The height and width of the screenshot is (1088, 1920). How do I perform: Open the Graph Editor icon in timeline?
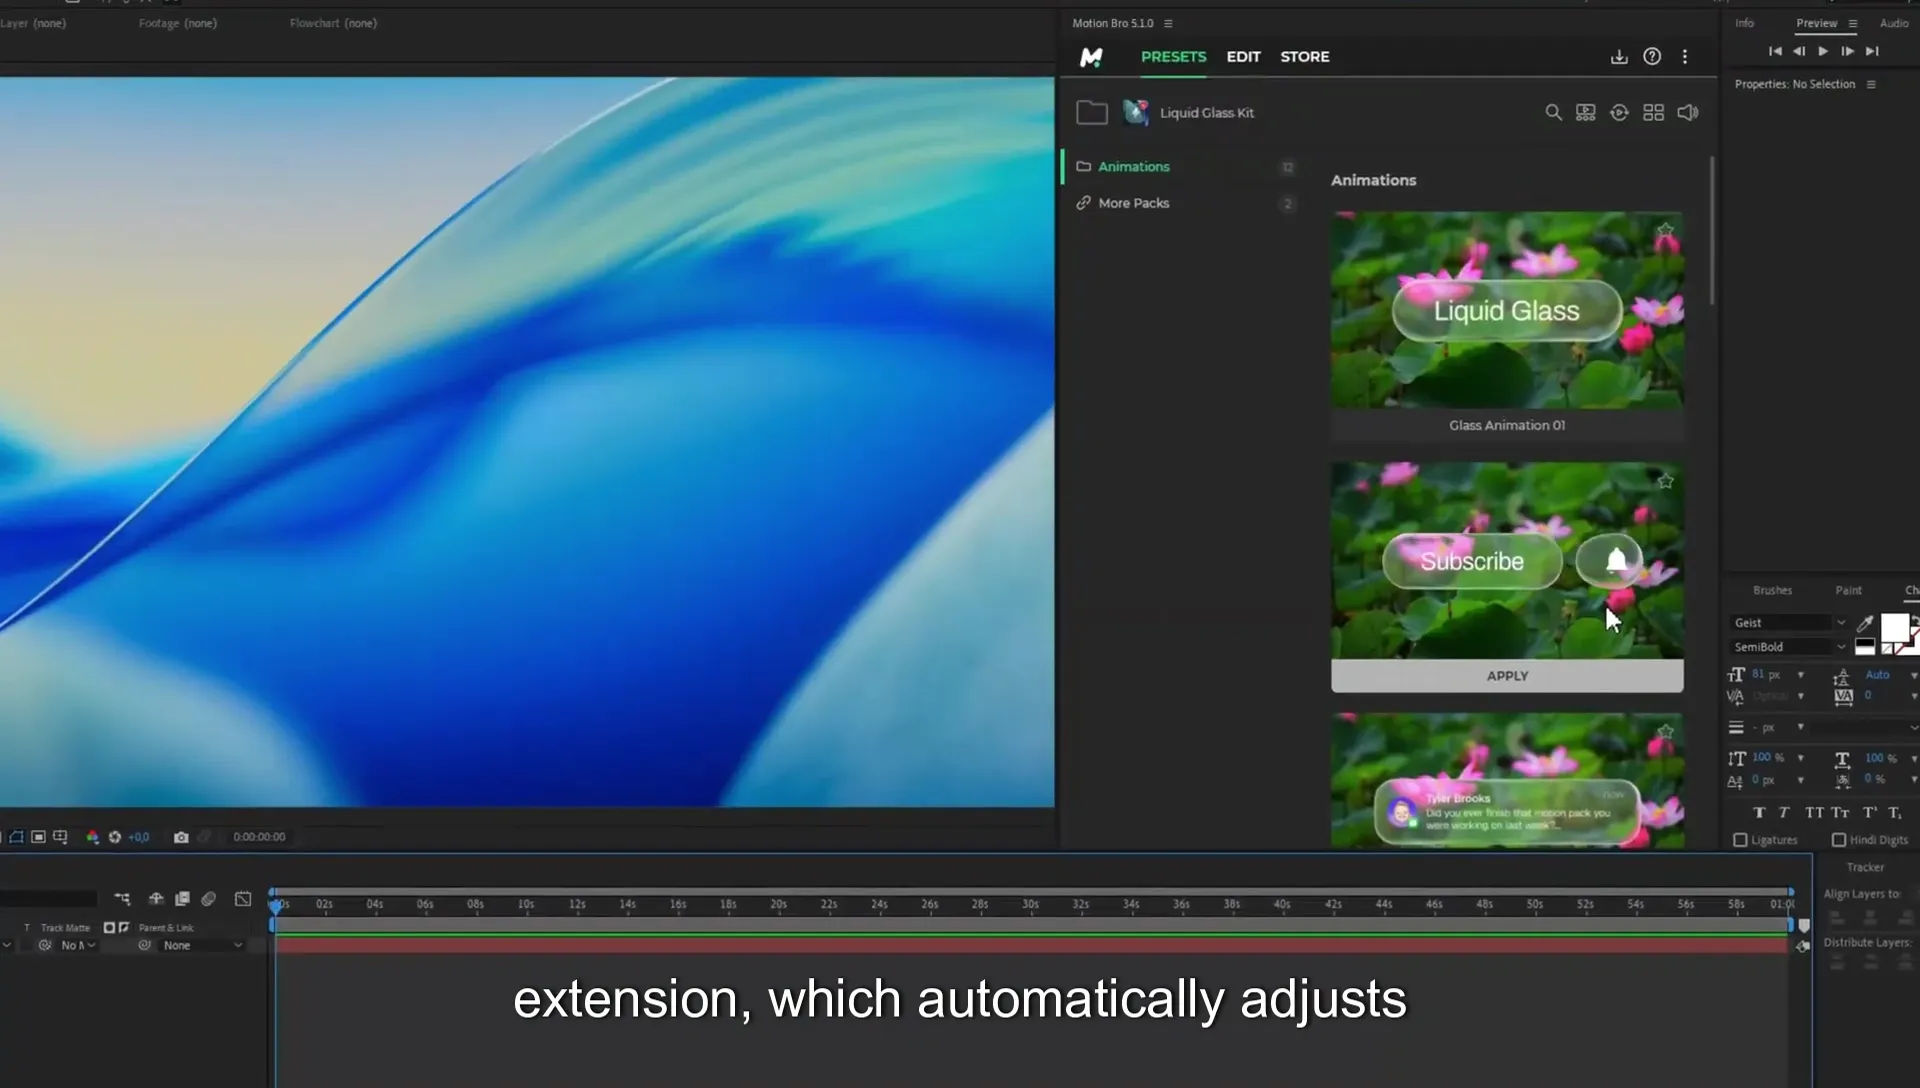pyautogui.click(x=243, y=899)
